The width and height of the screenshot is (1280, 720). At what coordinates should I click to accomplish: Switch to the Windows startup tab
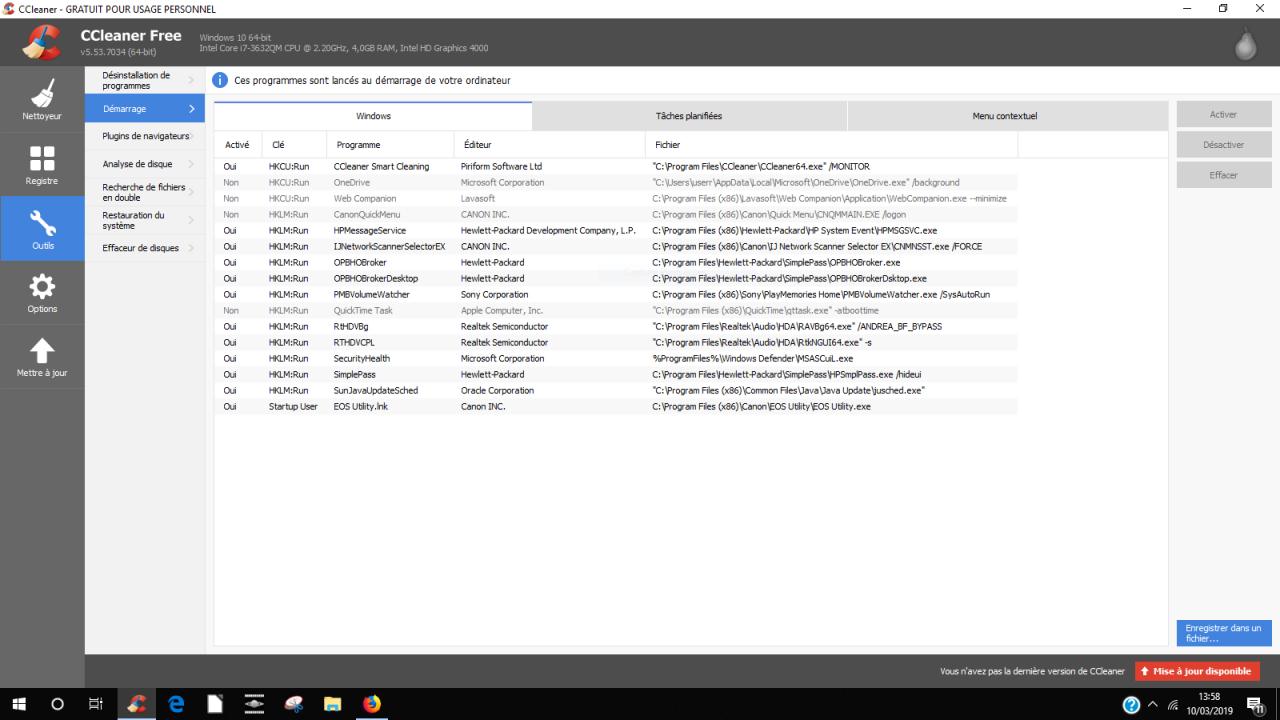(373, 116)
